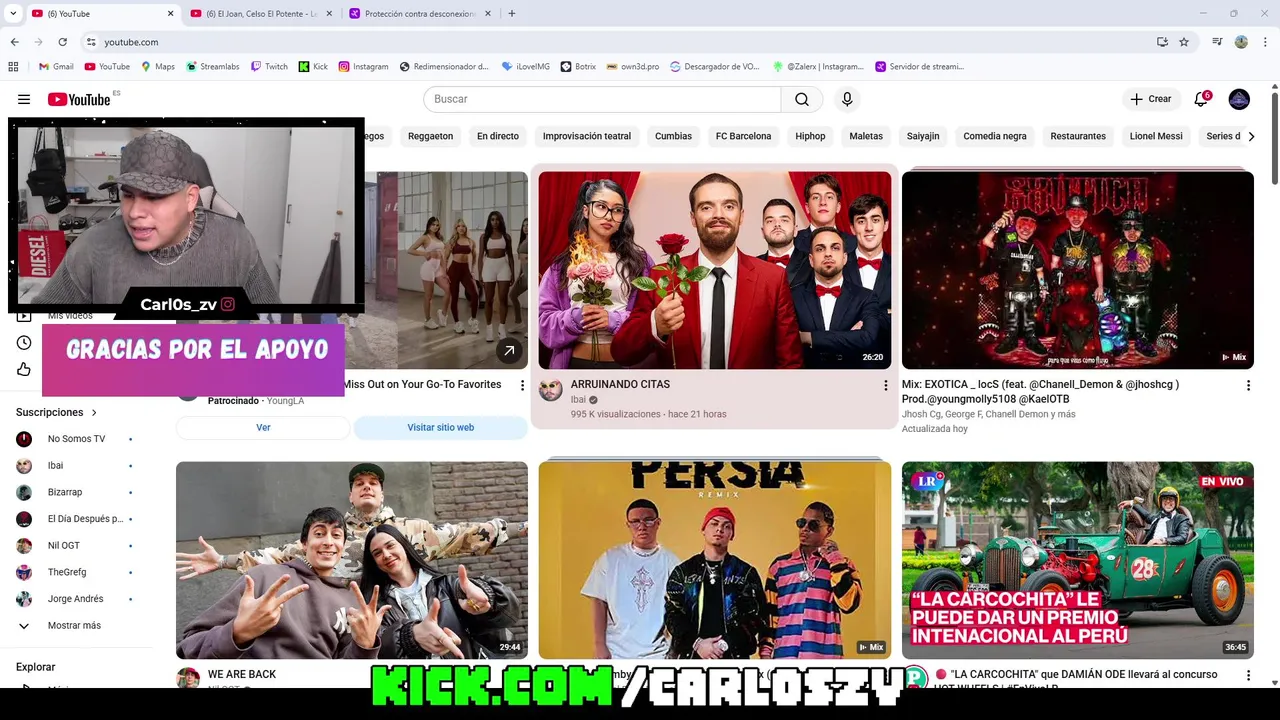Select the Hiphop filter chip
This screenshot has width=1280, height=720.
811,136
